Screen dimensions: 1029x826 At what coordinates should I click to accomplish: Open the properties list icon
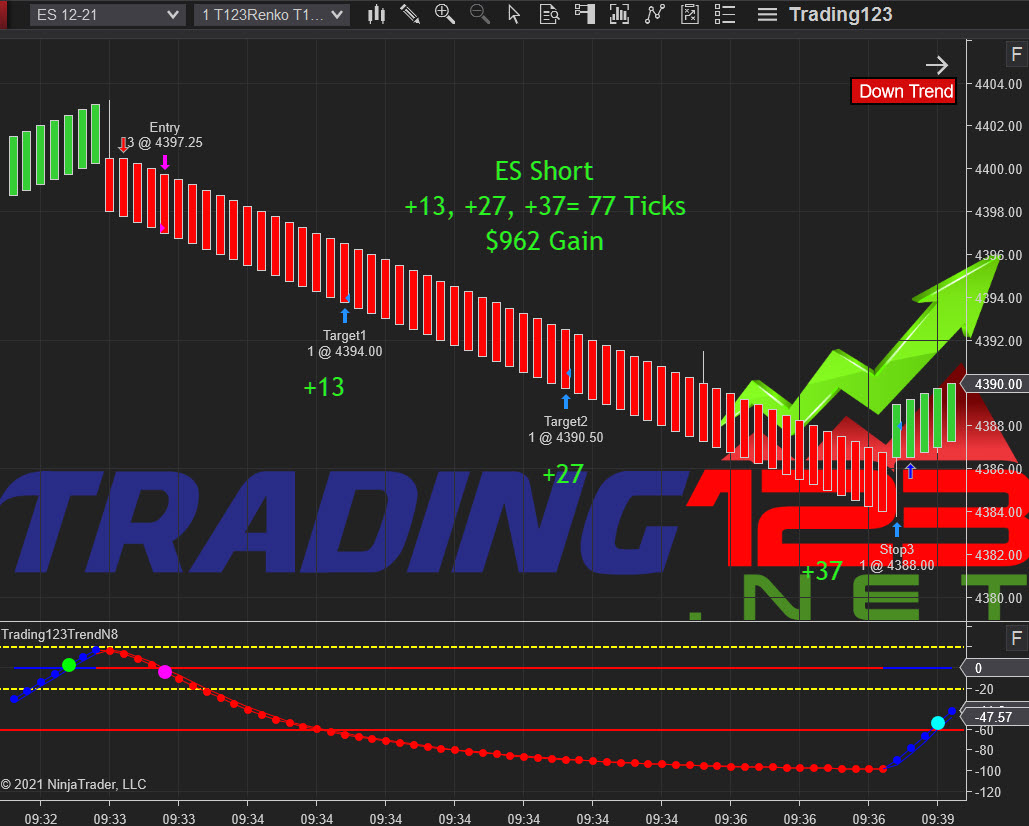point(724,14)
